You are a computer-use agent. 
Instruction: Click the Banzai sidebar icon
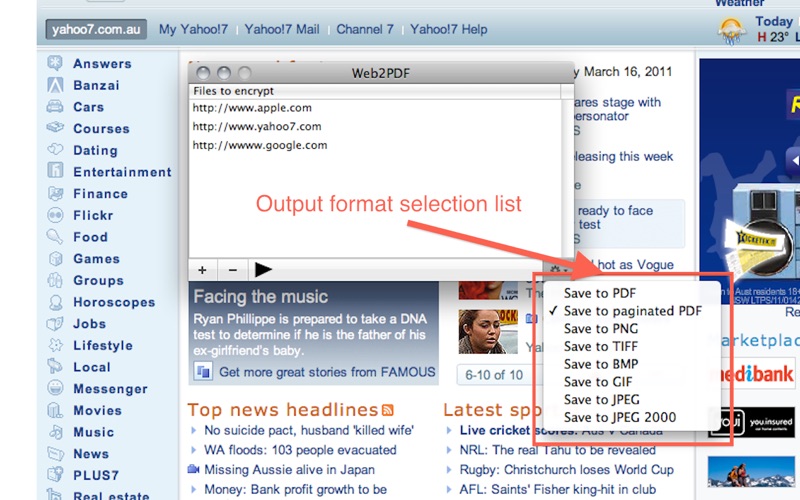pos(55,85)
